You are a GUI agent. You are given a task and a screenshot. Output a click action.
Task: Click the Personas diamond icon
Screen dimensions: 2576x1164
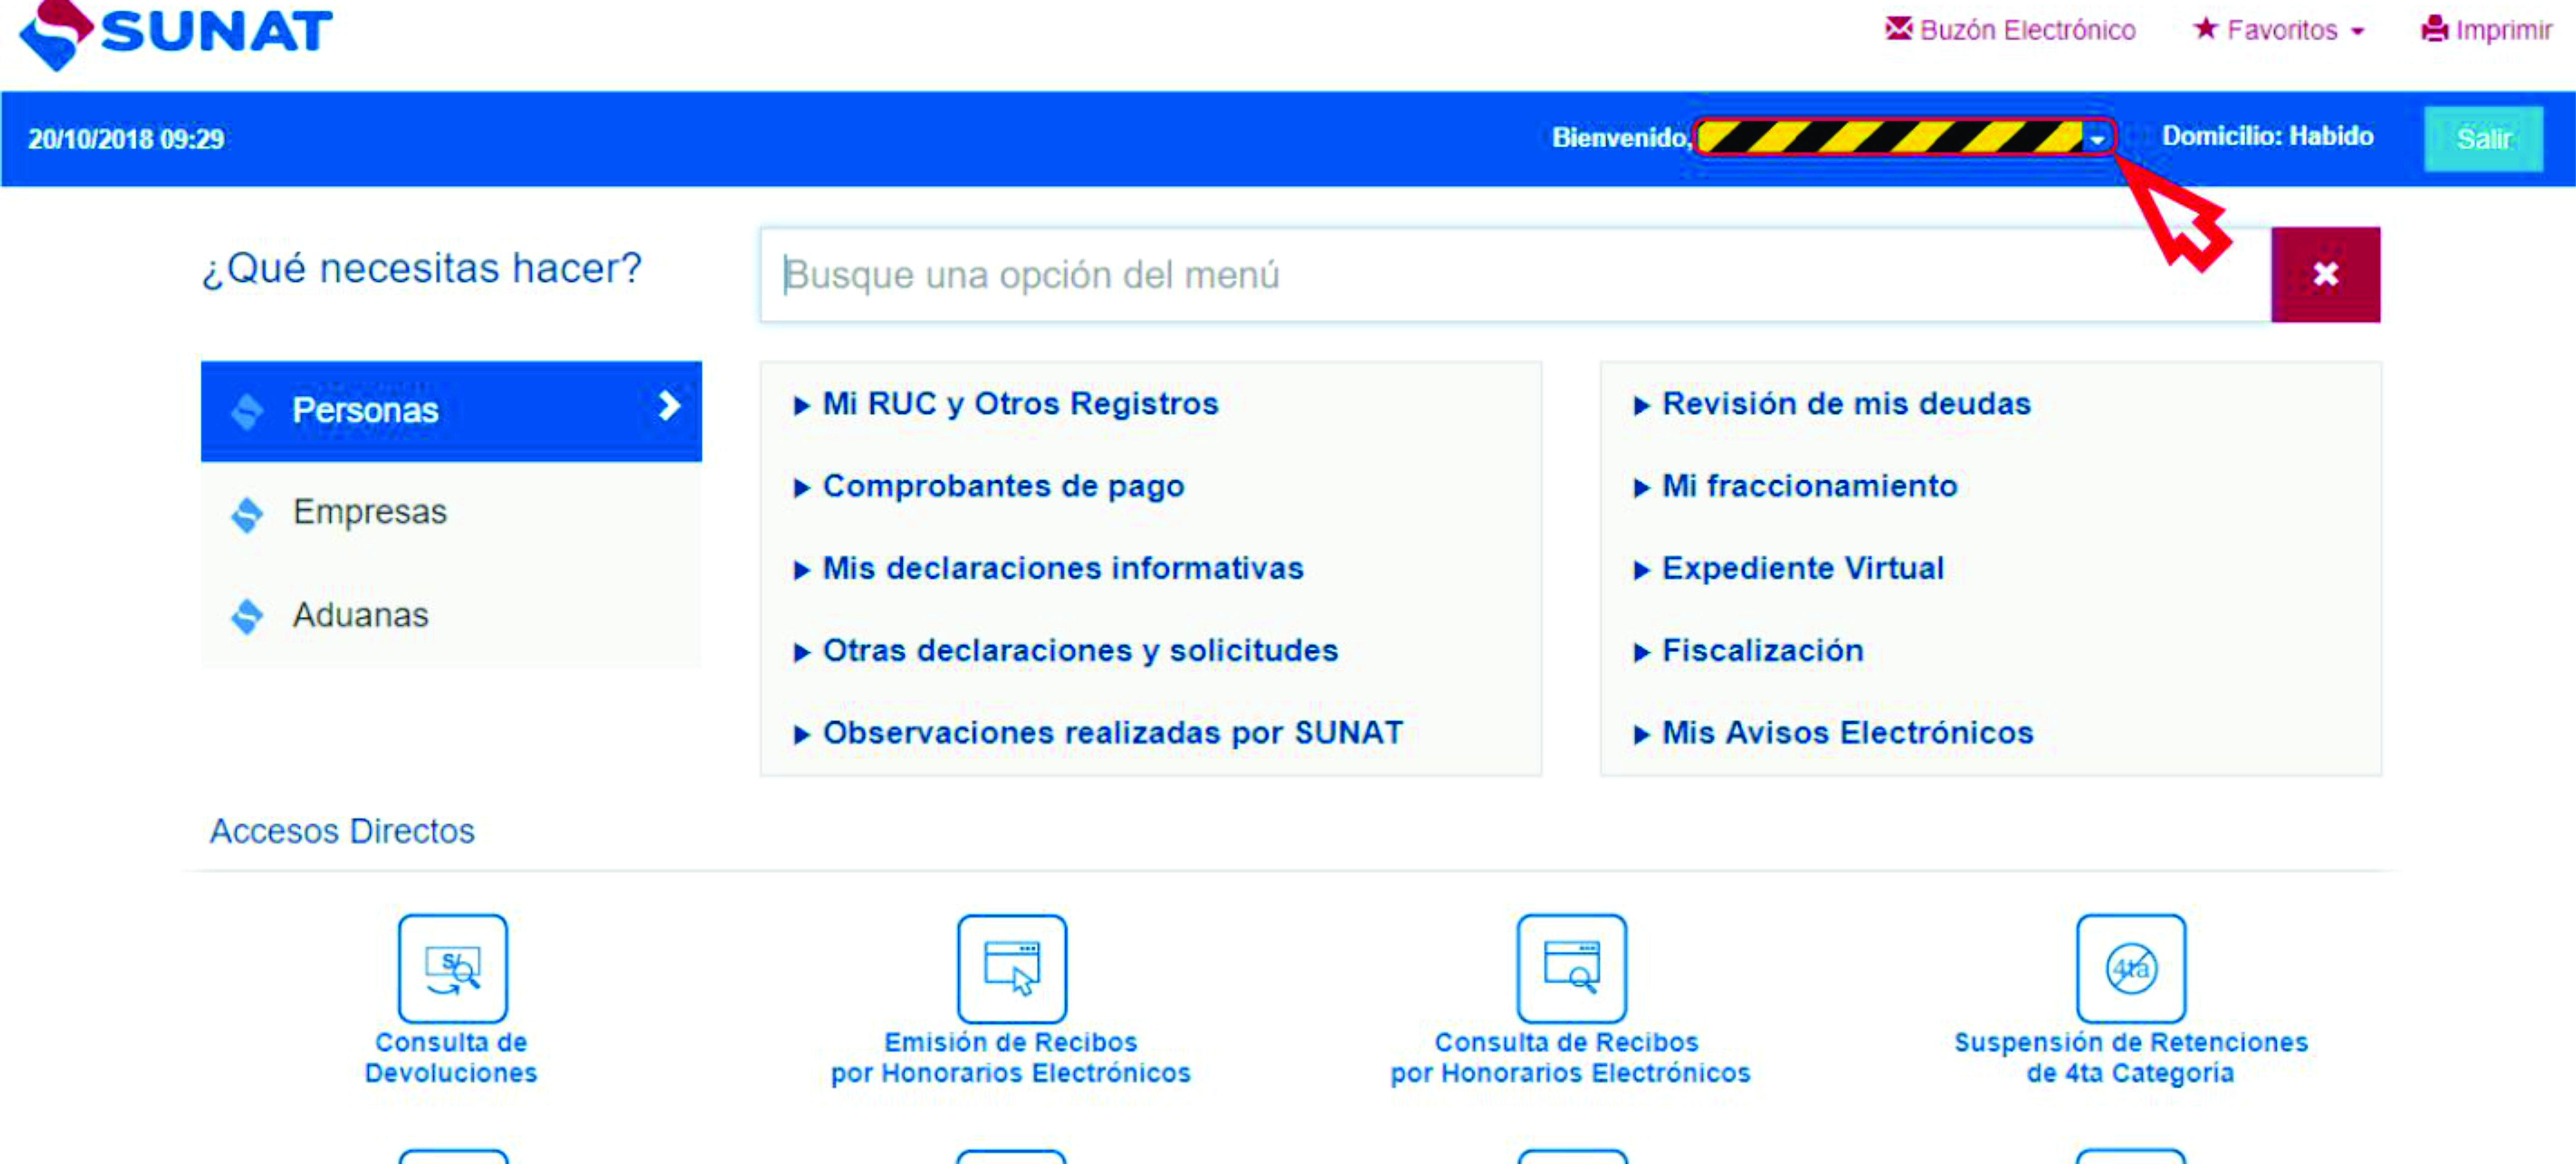(247, 411)
